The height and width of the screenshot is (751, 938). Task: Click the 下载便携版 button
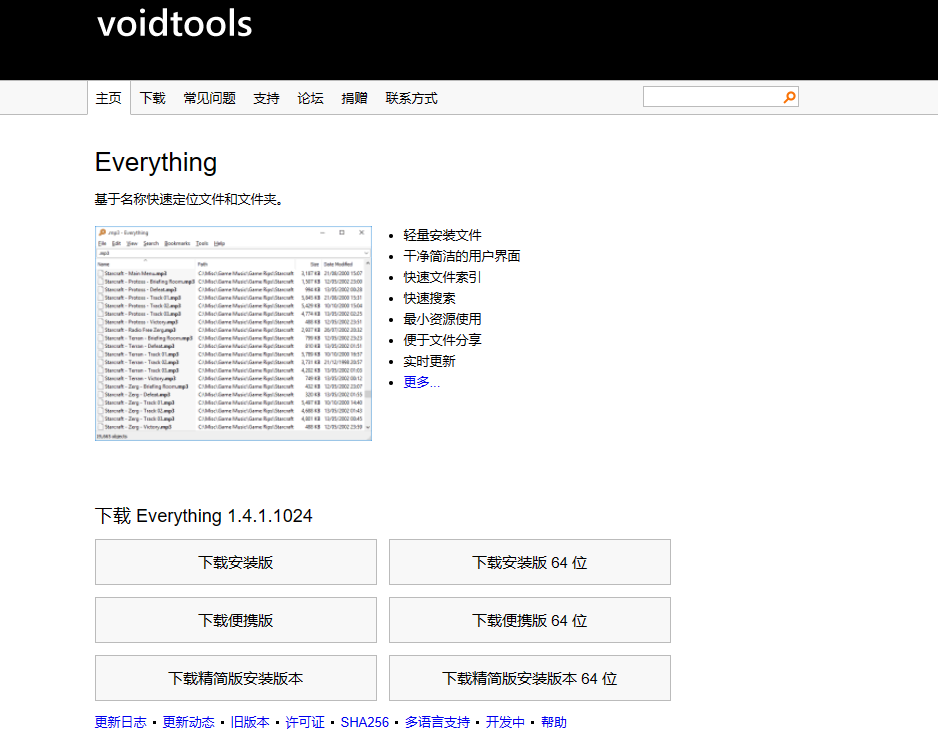[x=236, y=620]
